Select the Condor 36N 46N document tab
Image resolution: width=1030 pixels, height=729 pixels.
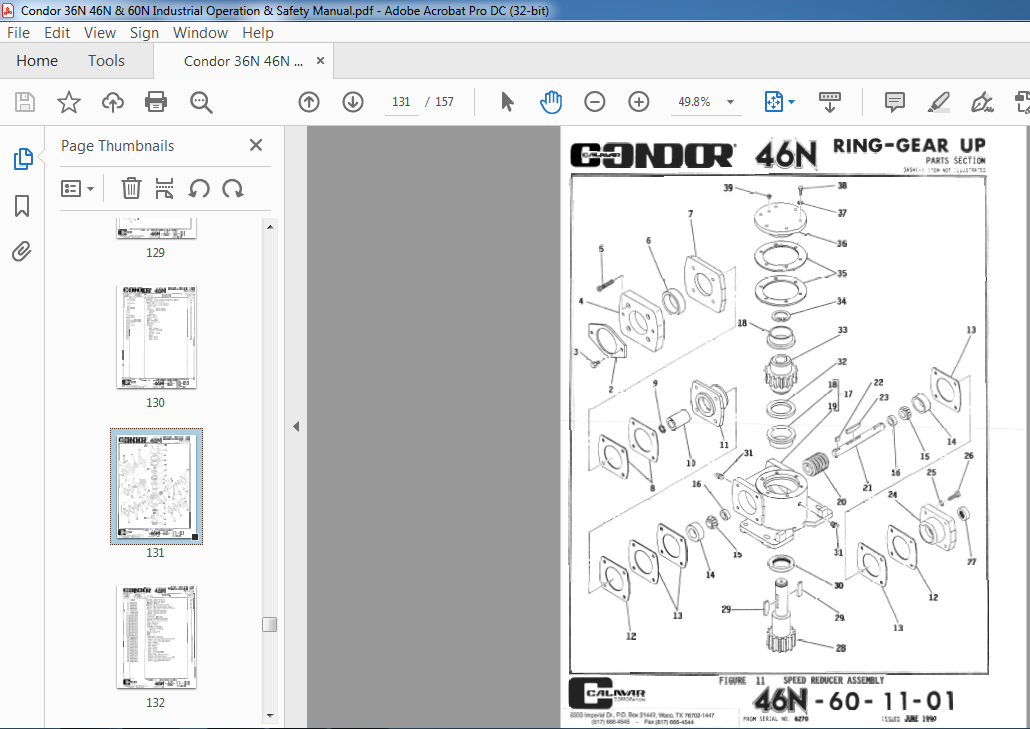243,61
